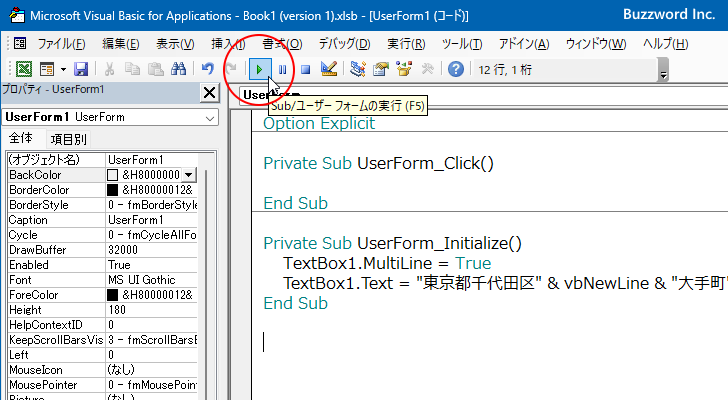Open the 表示(V) menu
Viewport: 728px width, 400px height.
point(175,44)
